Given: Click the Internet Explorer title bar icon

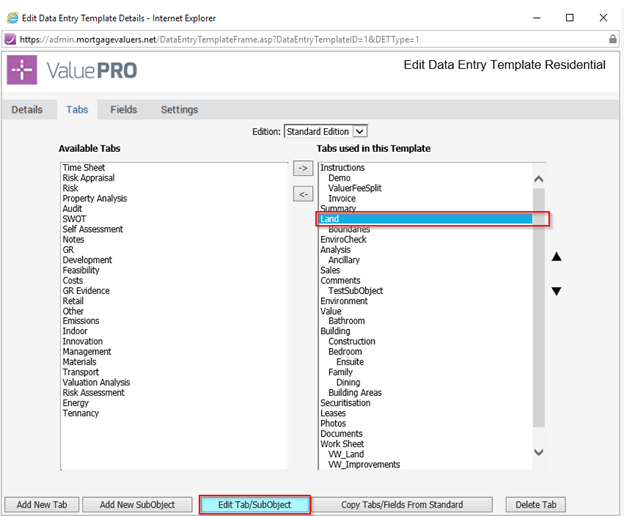Looking at the screenshot, I should [x=12, y=18].
